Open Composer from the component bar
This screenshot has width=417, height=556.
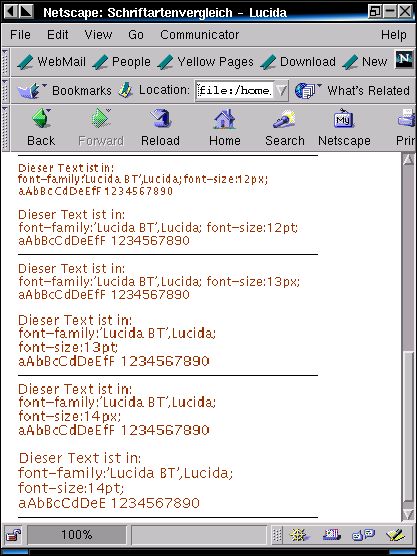[395, 535]
